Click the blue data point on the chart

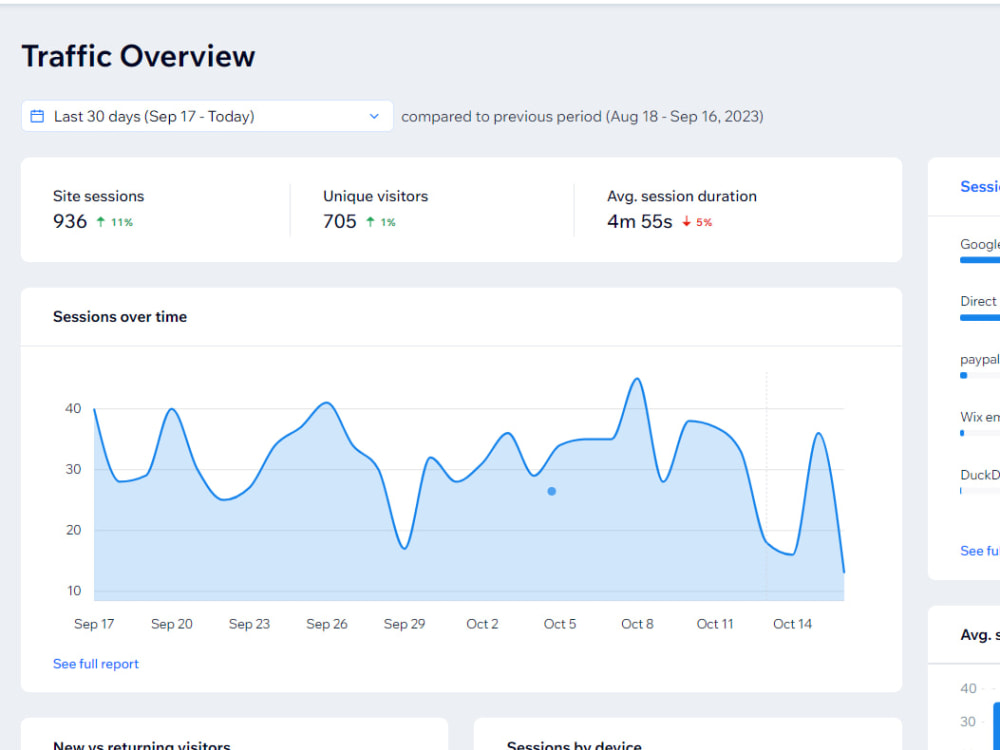(x=552, y=491)
